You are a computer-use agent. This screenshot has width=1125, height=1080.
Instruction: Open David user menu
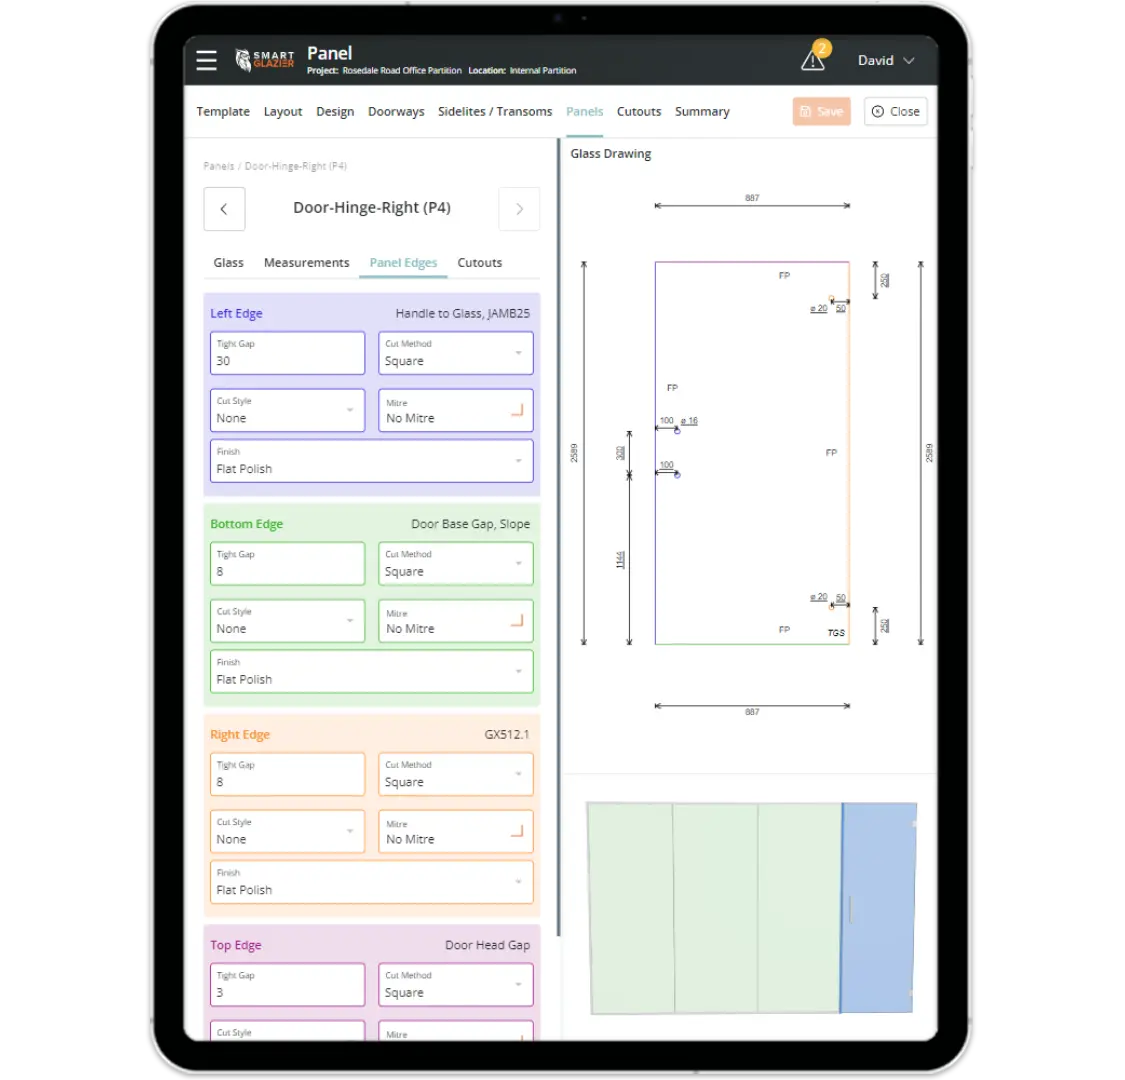[x=886, y=60]
